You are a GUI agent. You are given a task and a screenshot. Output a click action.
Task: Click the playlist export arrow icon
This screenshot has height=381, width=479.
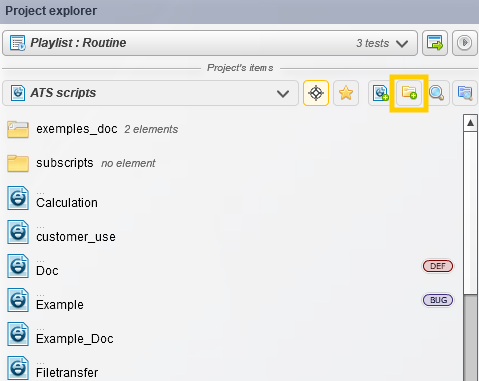(435, 43)
